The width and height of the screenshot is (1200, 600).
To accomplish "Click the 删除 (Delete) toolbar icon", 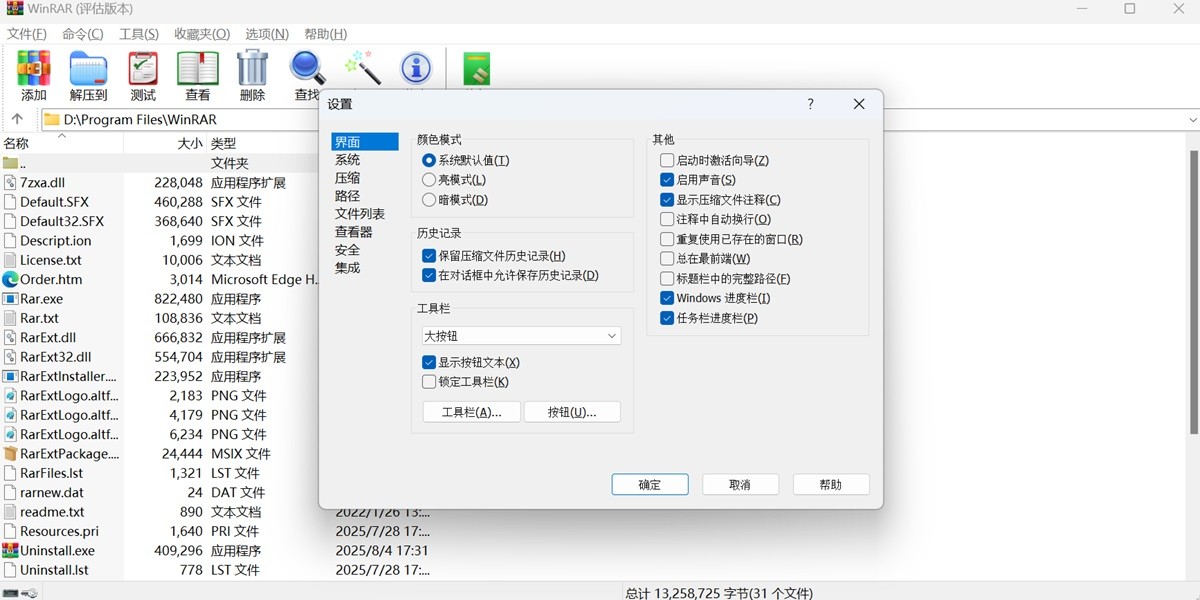I will coord(252,70).
